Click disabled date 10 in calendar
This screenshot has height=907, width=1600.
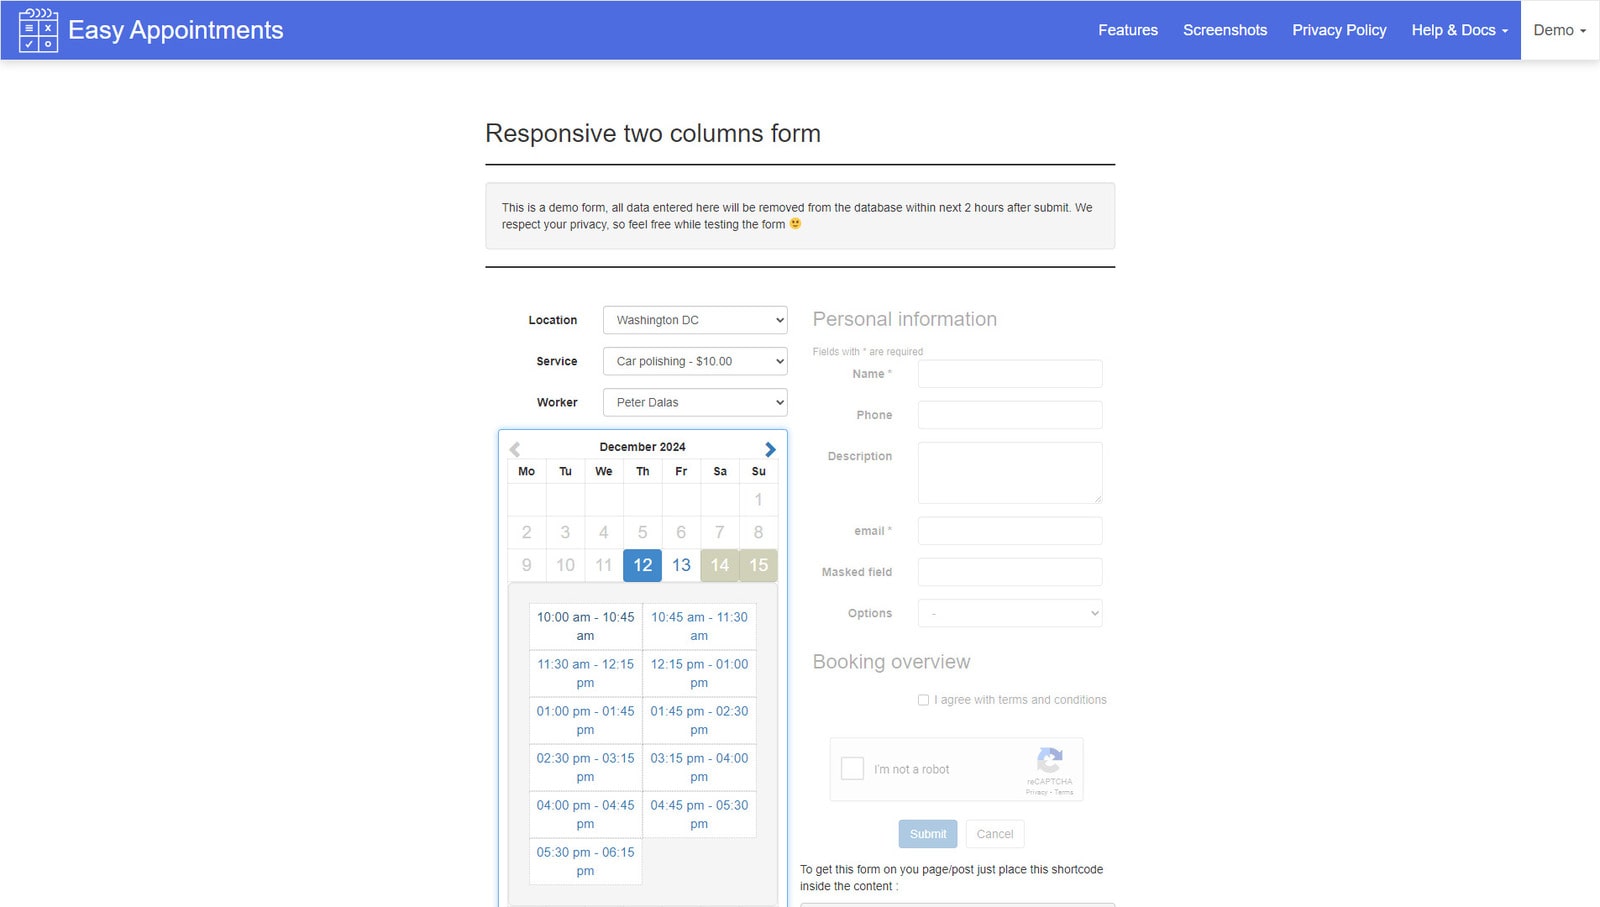click(x=565, y=565)
